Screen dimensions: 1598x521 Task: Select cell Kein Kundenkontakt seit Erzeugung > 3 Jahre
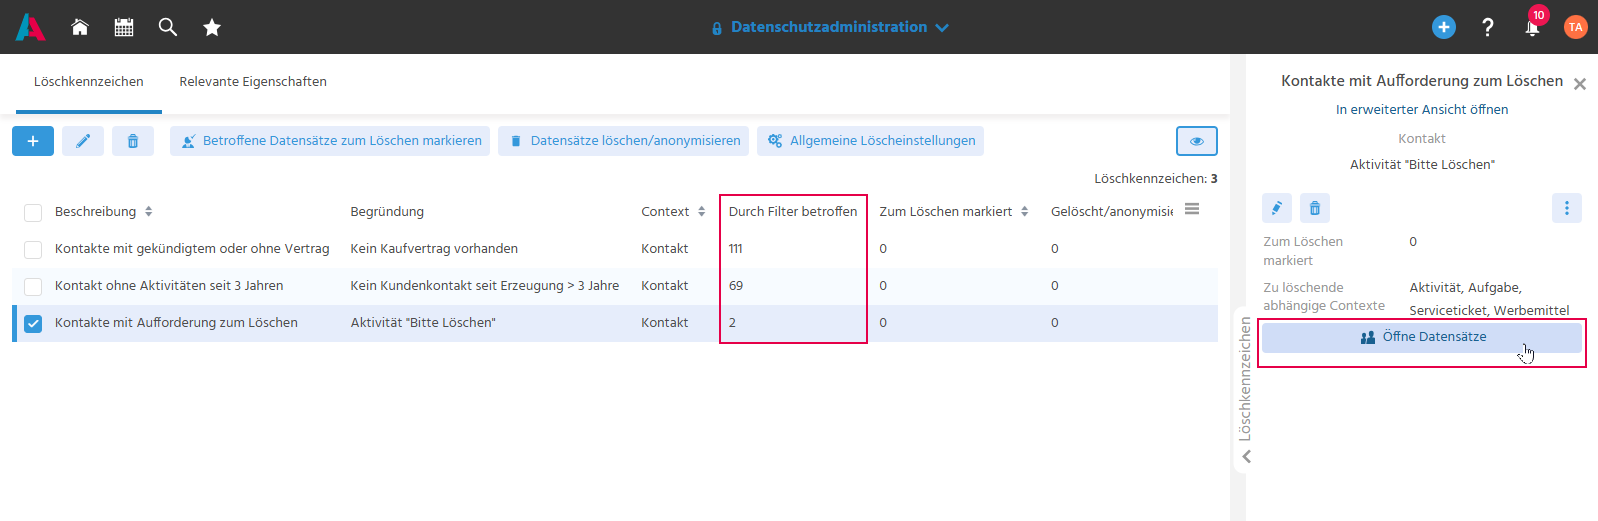[485, 286]
